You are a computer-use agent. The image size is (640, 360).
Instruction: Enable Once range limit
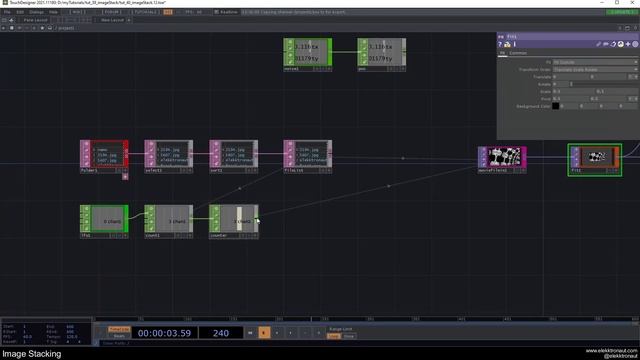point(349,336)
